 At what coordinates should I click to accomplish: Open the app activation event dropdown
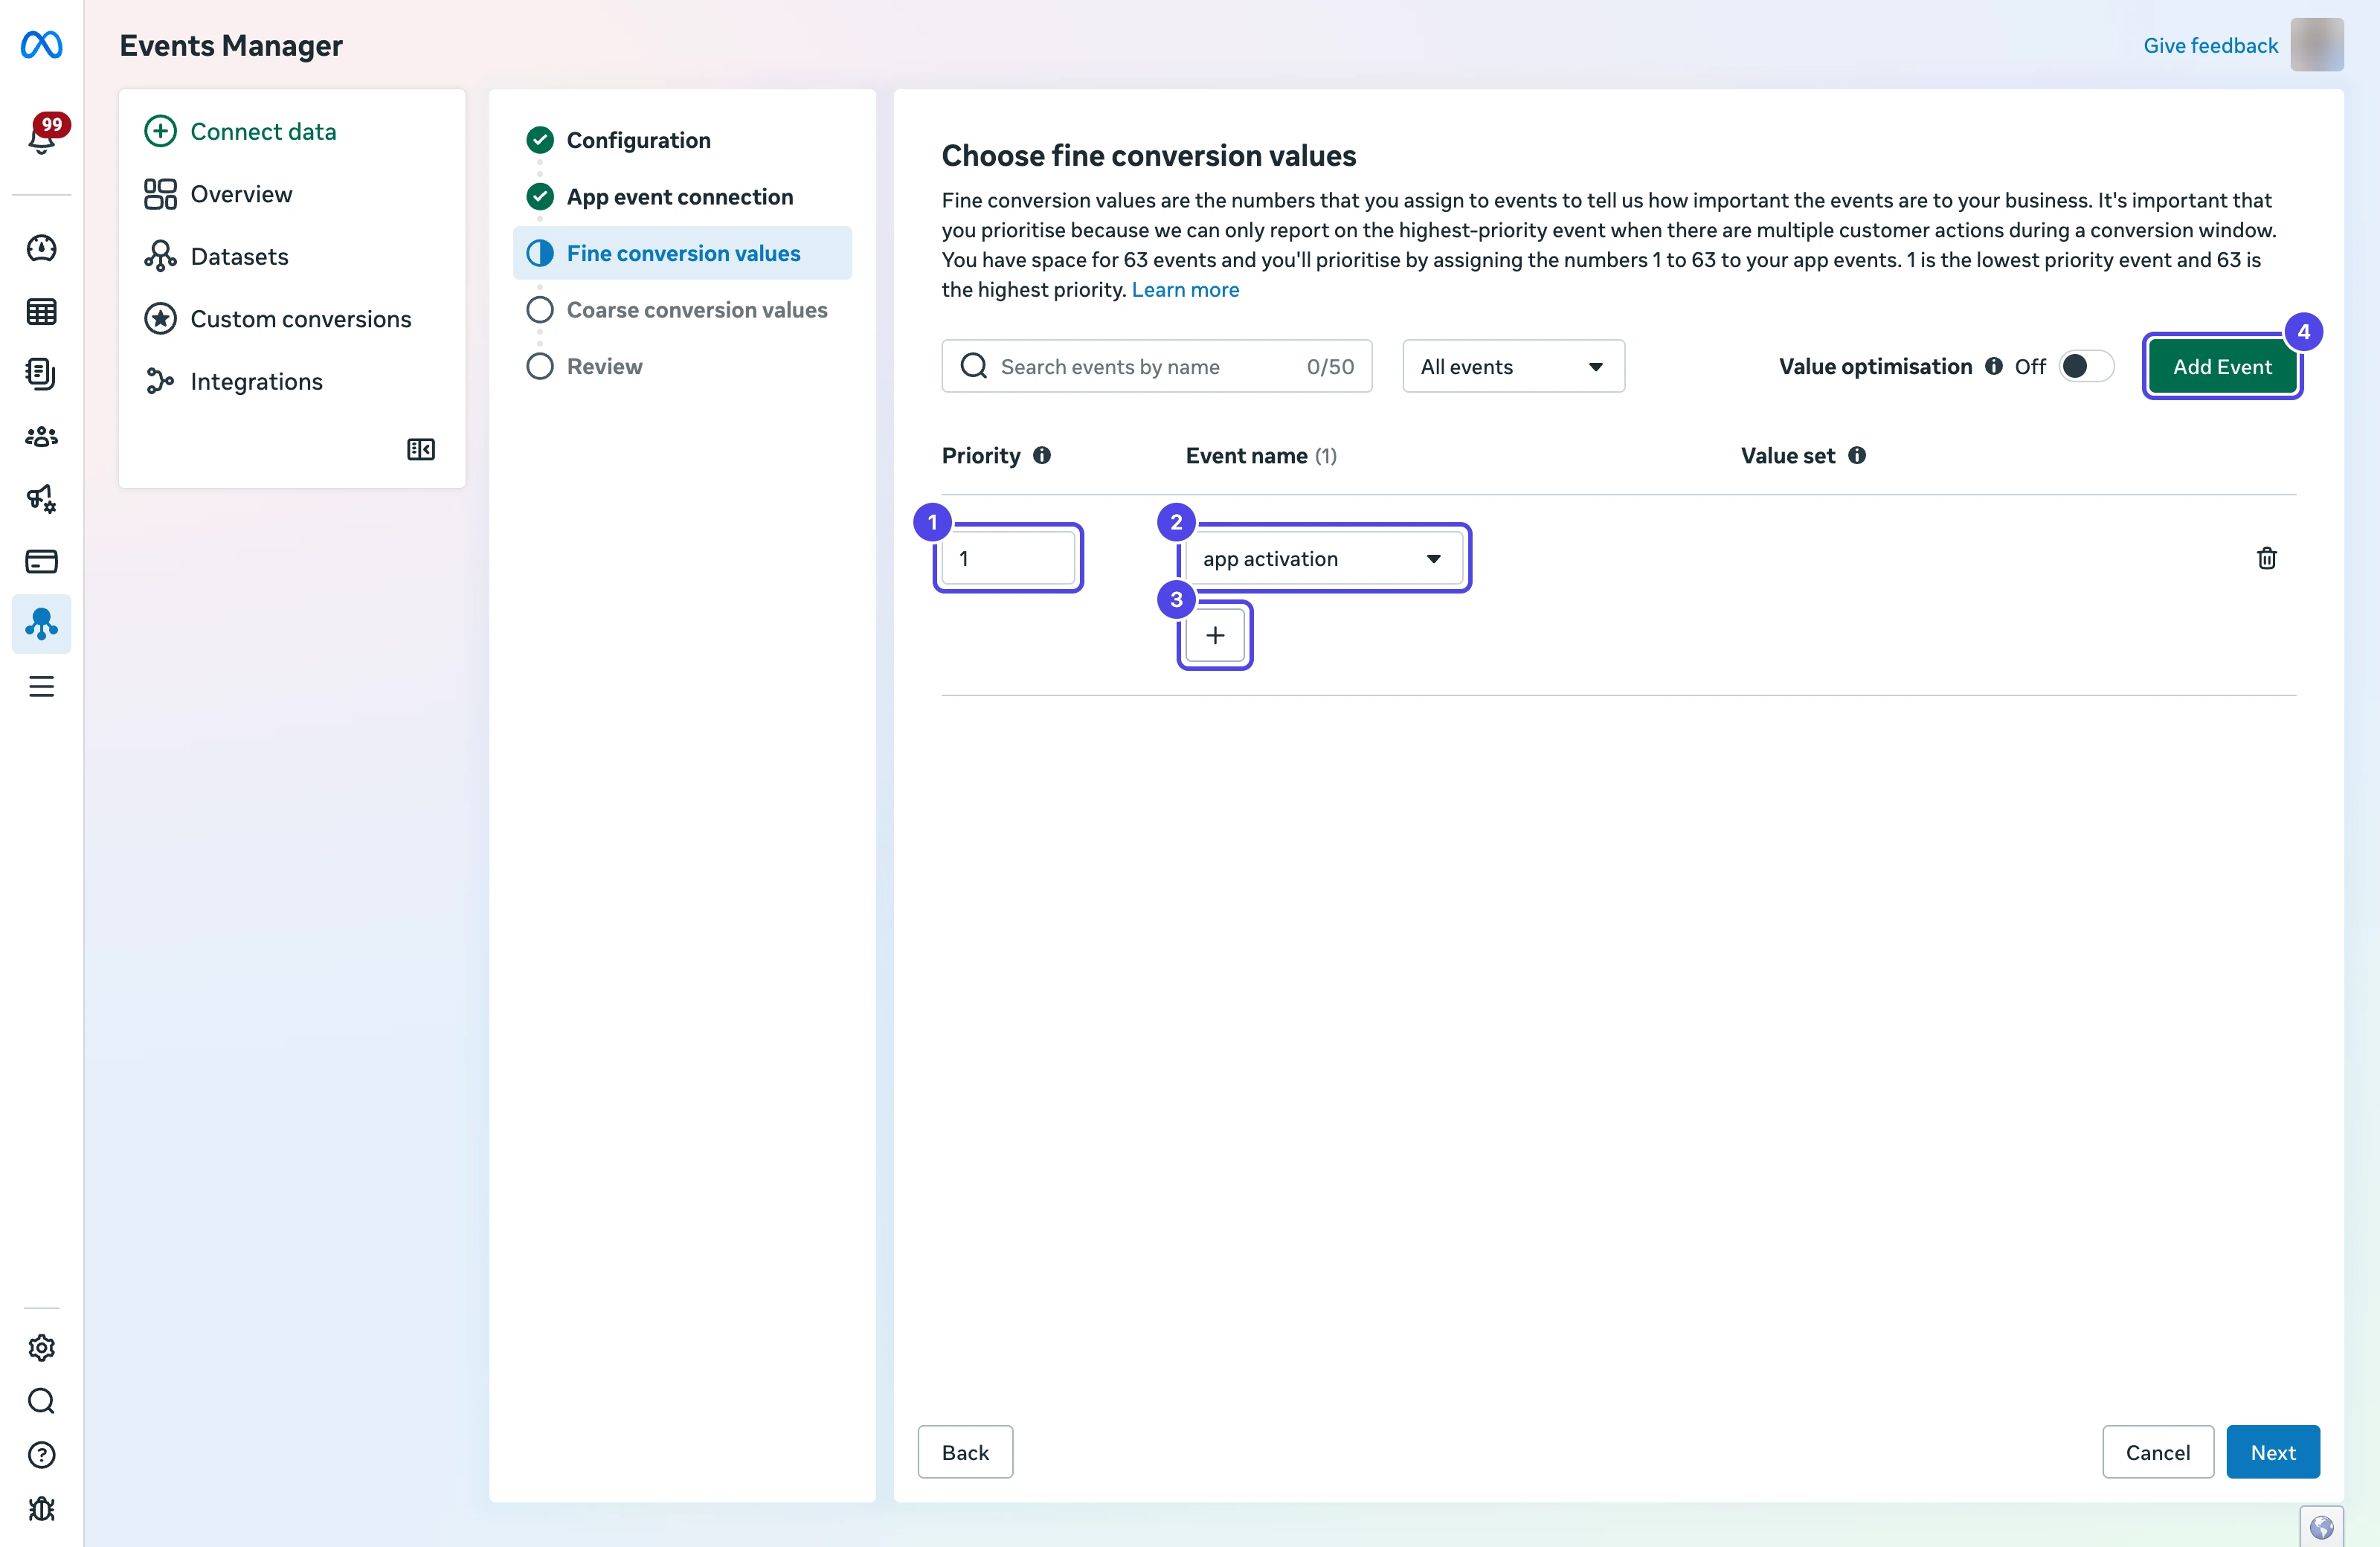tap(1324, 558)
